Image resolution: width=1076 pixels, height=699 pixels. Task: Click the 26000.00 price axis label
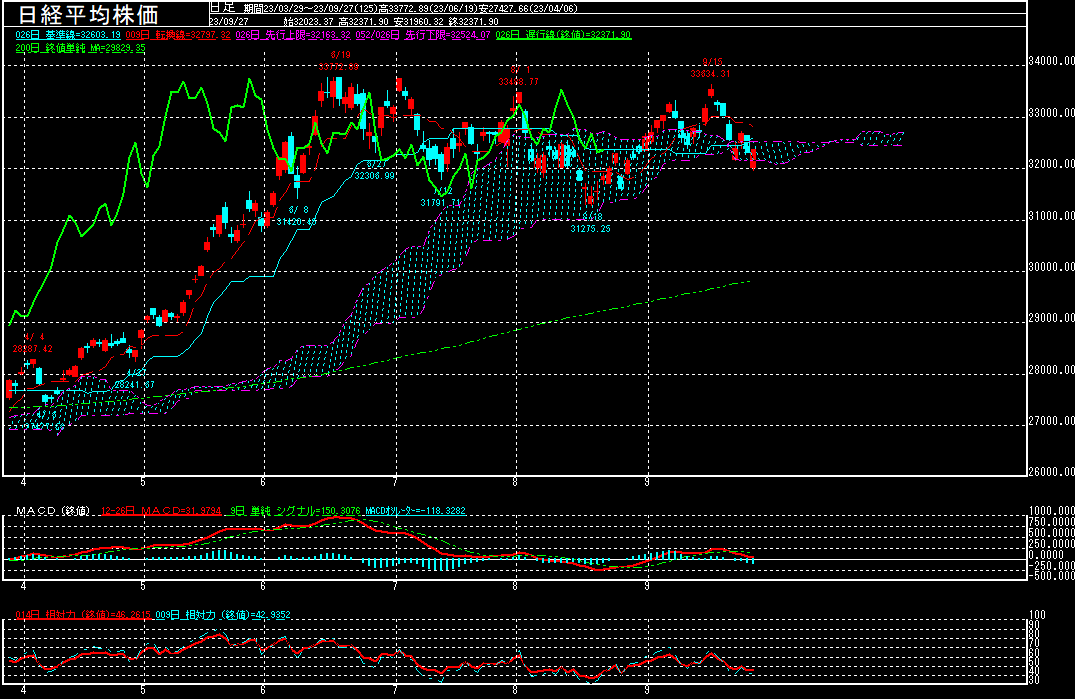click(1051, 471)
